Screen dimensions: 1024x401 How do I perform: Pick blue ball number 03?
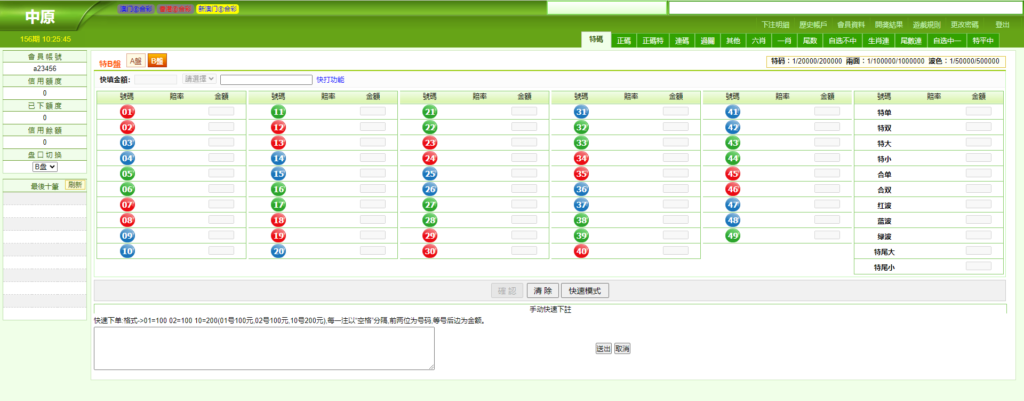point(127,143)
